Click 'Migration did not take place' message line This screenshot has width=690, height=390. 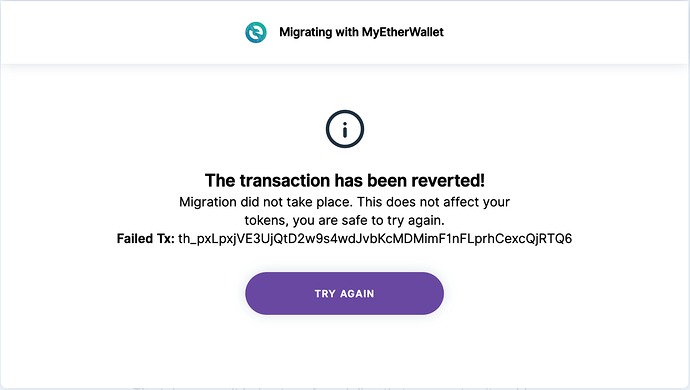(x=345, y=202)
